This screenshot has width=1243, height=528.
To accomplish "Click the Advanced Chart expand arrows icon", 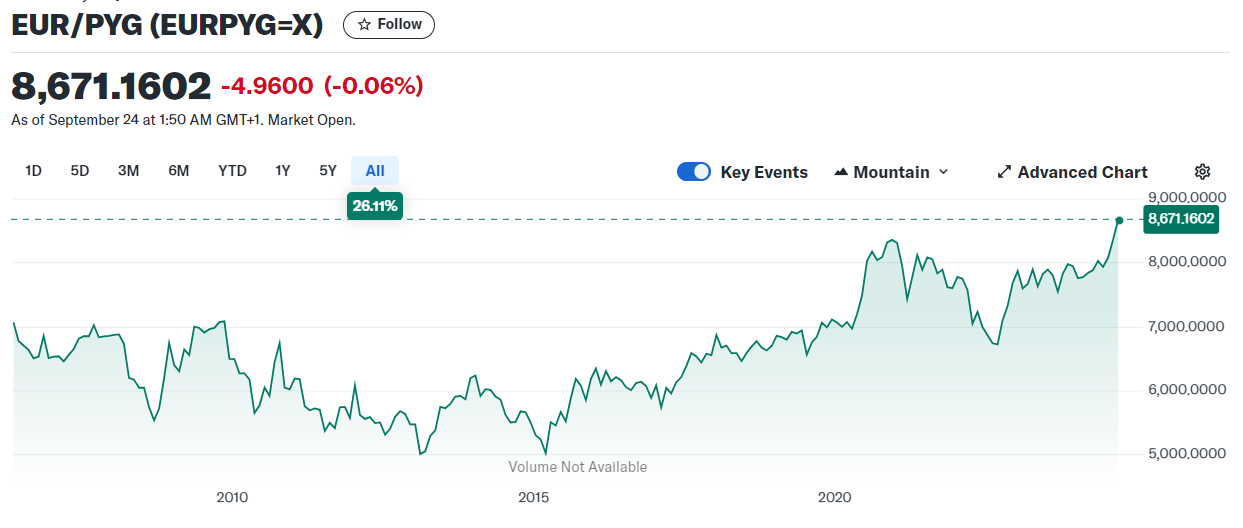I will click(x=1004, y=172).
